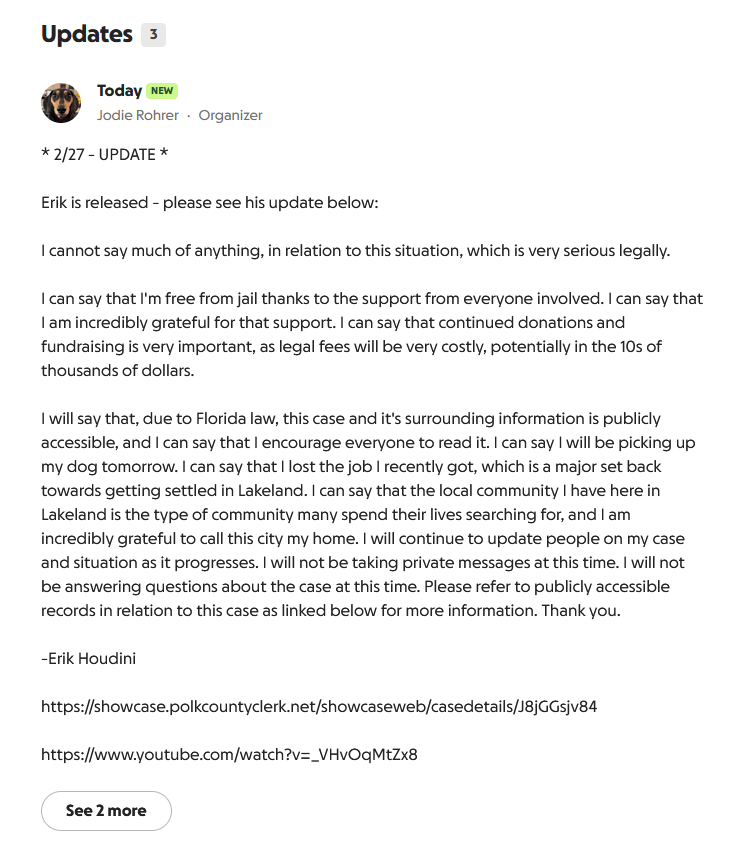The width and height of the screenshot is (741, 845).
Task: Click the organizer's dog avatar photo
Action: tap(61, 103)
